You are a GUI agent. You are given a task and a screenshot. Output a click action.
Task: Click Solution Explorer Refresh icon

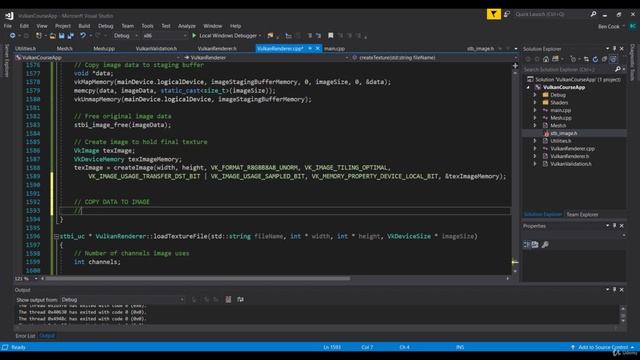[x=595, y=59]
